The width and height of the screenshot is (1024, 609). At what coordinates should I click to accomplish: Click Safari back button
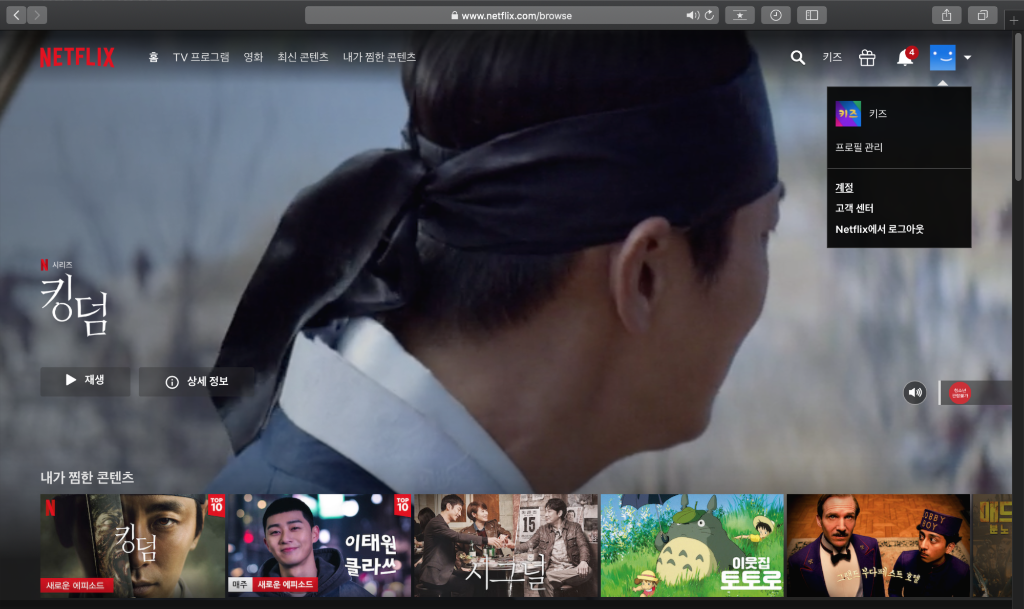click(x=16, y=15)
